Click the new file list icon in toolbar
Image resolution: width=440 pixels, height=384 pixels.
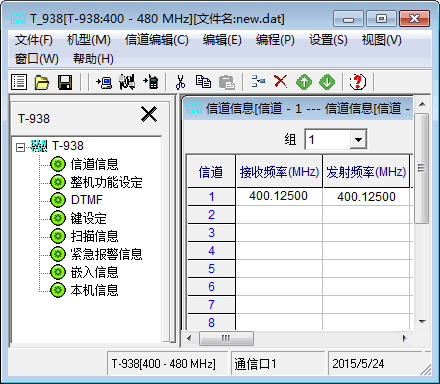pyautogui.click(x=19, y=82)
